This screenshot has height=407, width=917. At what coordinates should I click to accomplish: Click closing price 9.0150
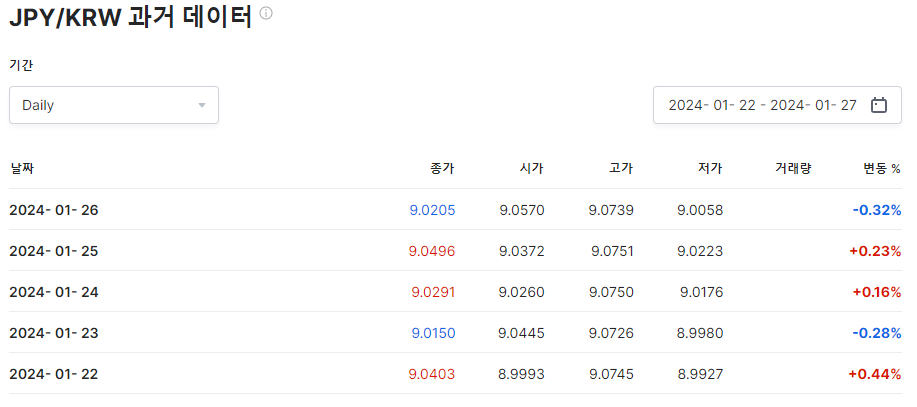pyautogui.click(x=433, y=333)
